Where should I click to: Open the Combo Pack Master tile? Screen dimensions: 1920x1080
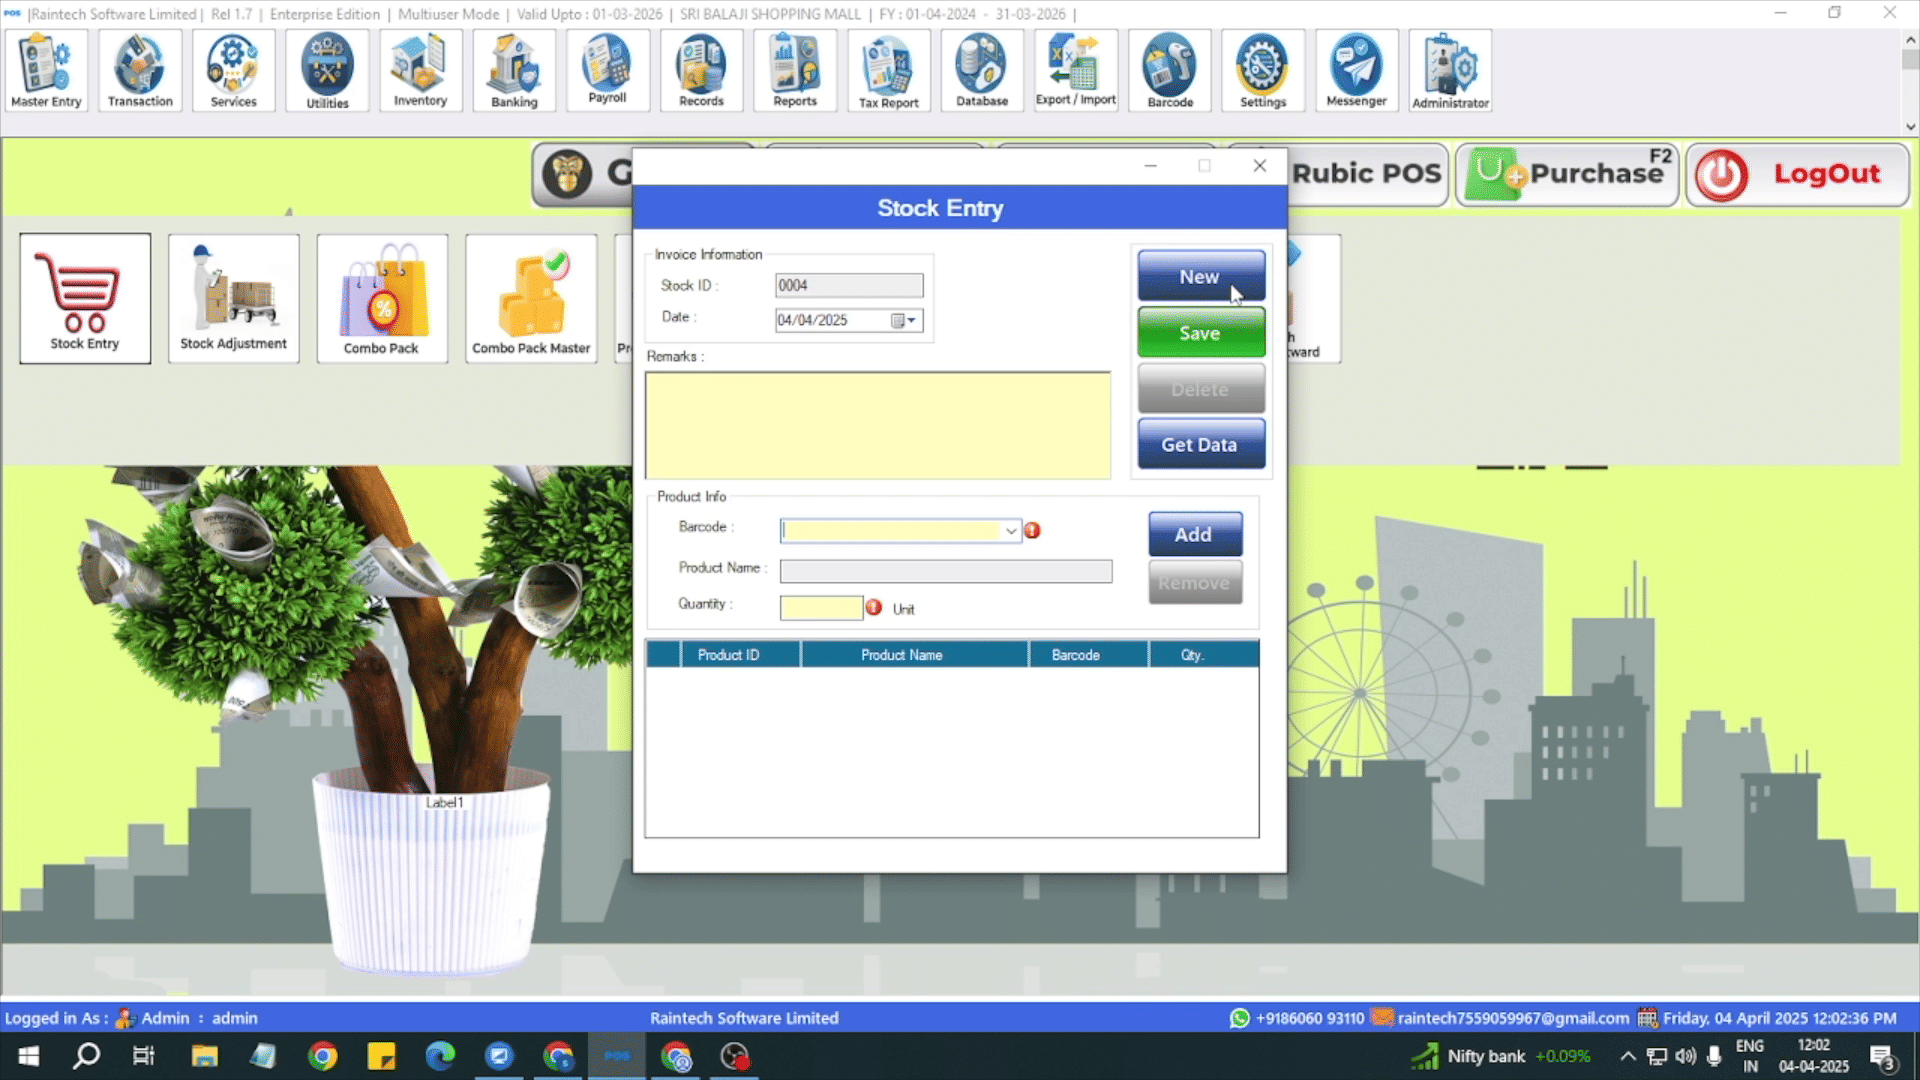tap(531, 298)
